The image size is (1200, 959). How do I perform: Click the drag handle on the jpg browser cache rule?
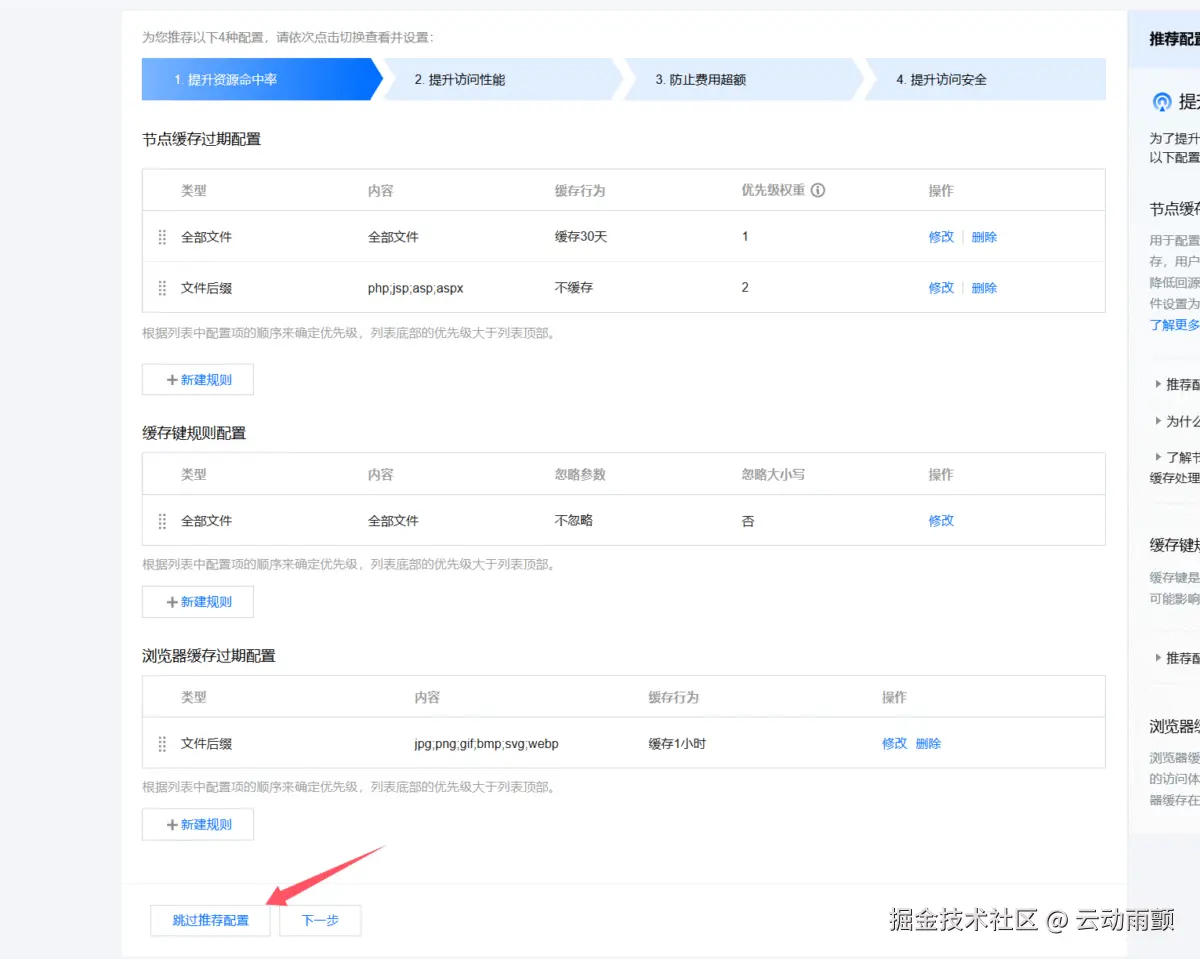click(x=161, y=743)
